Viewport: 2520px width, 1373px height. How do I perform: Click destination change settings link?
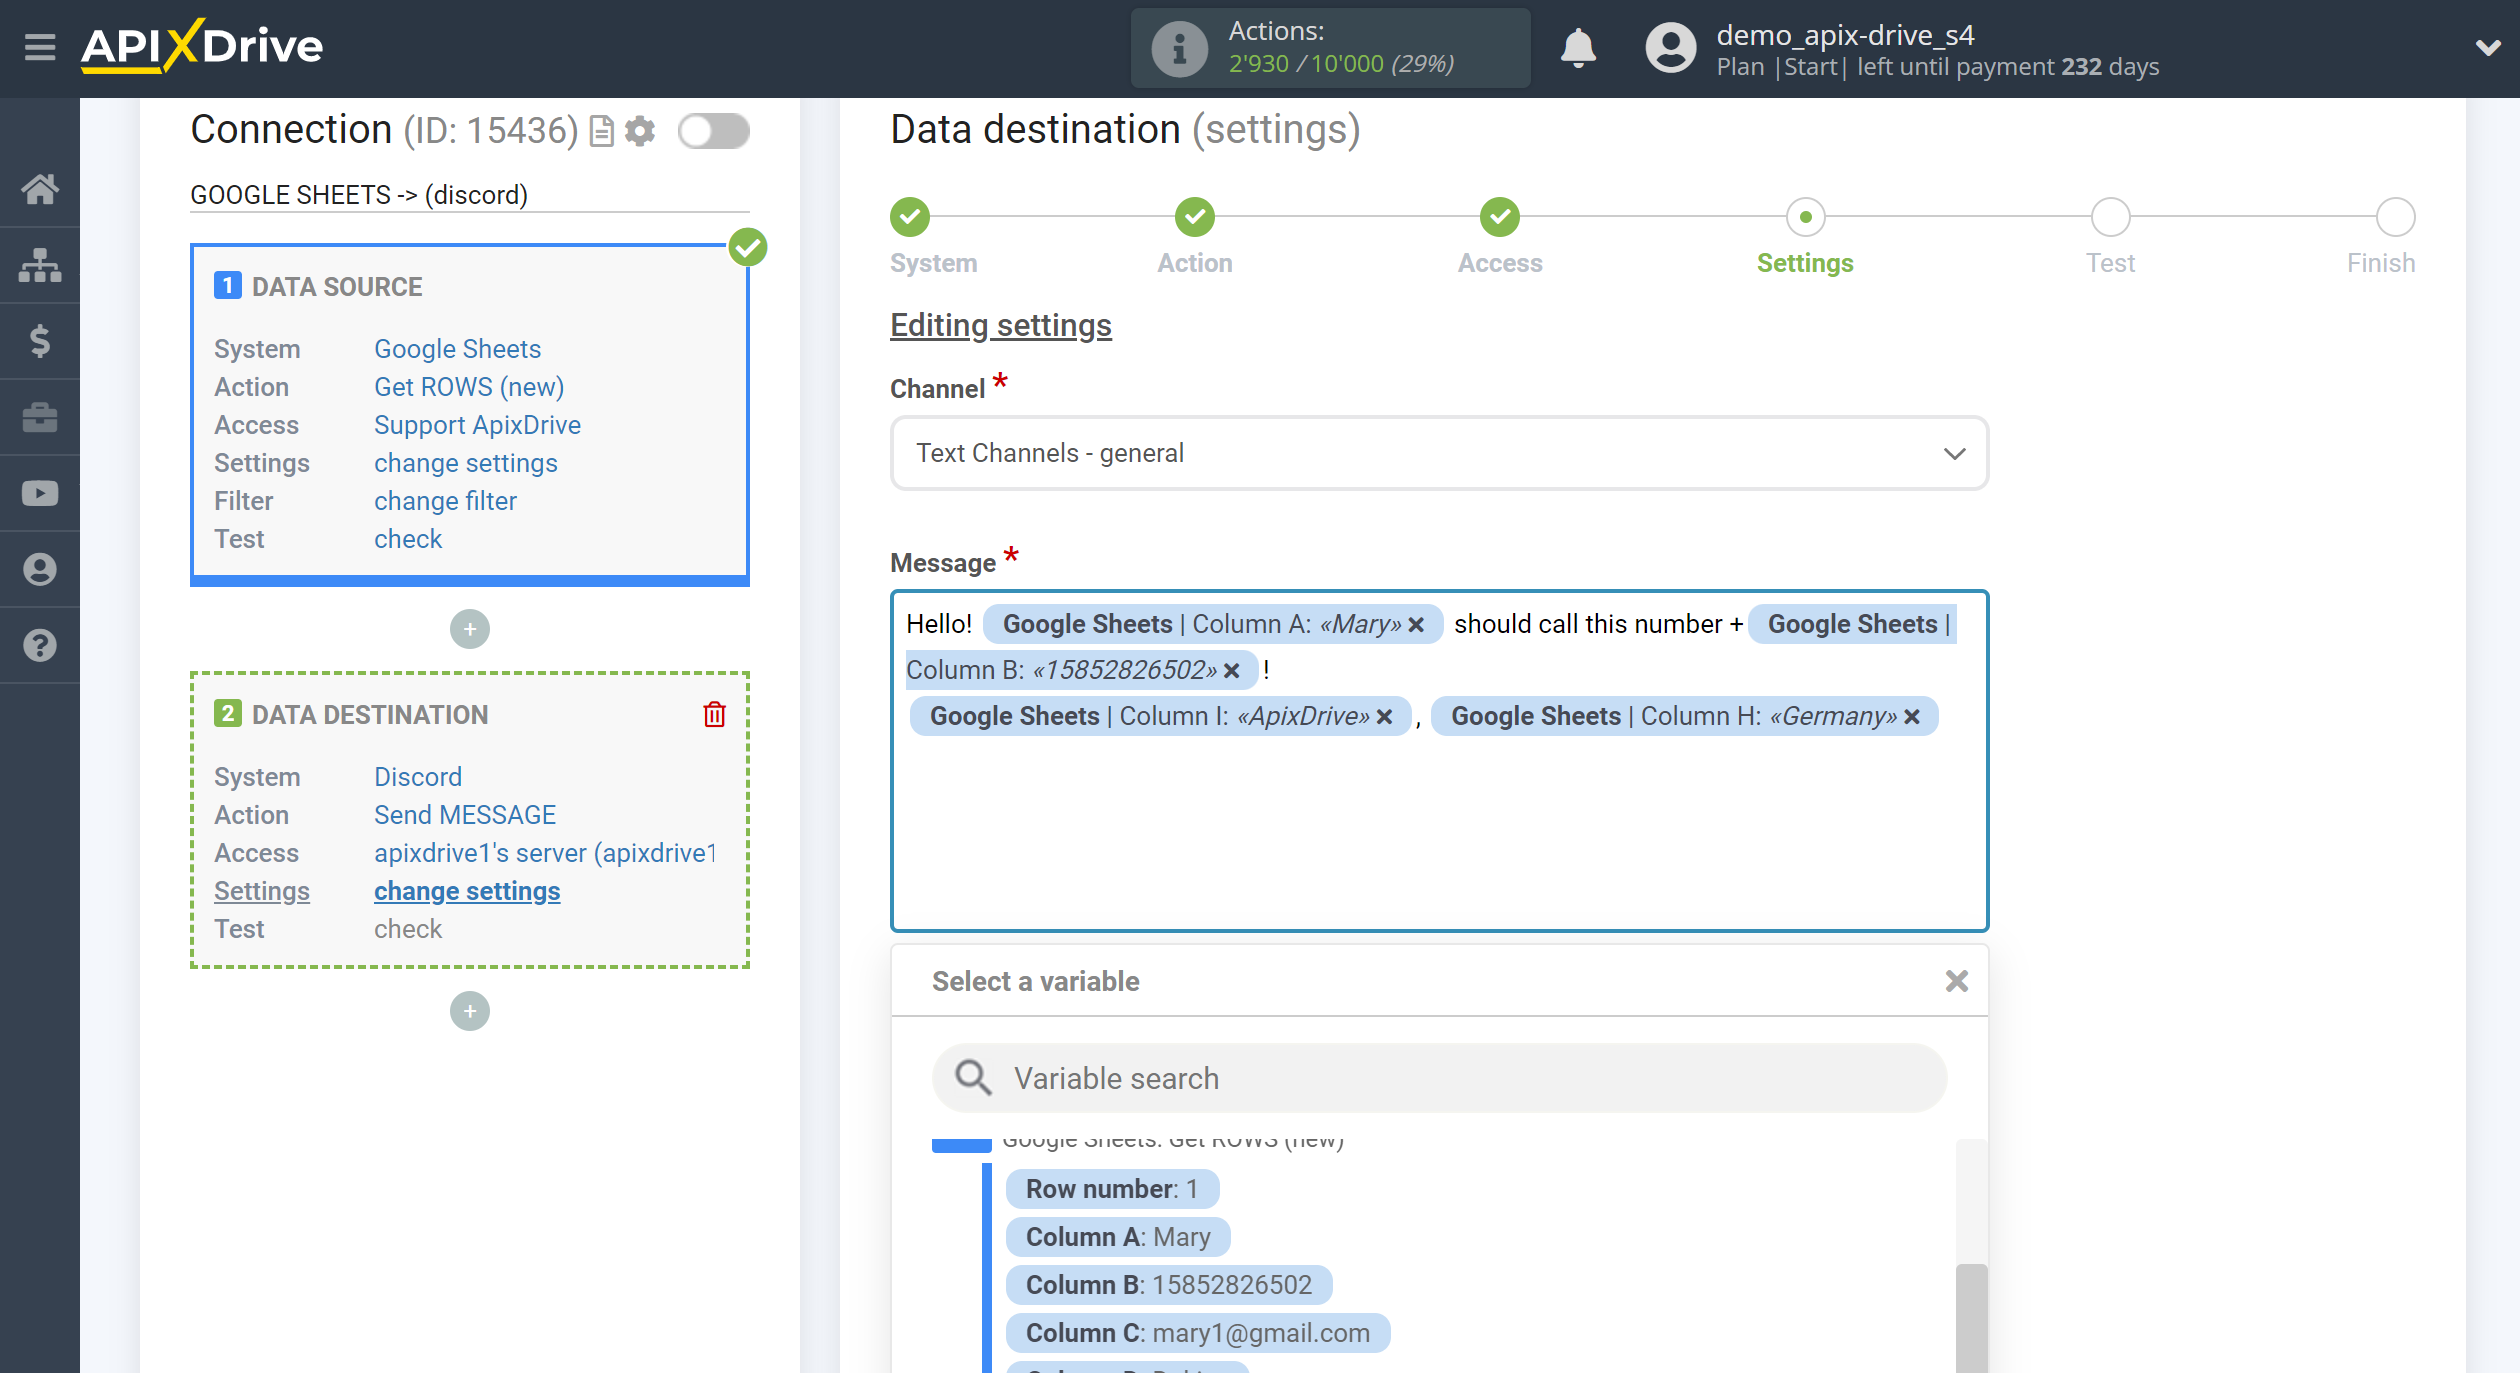467,891
